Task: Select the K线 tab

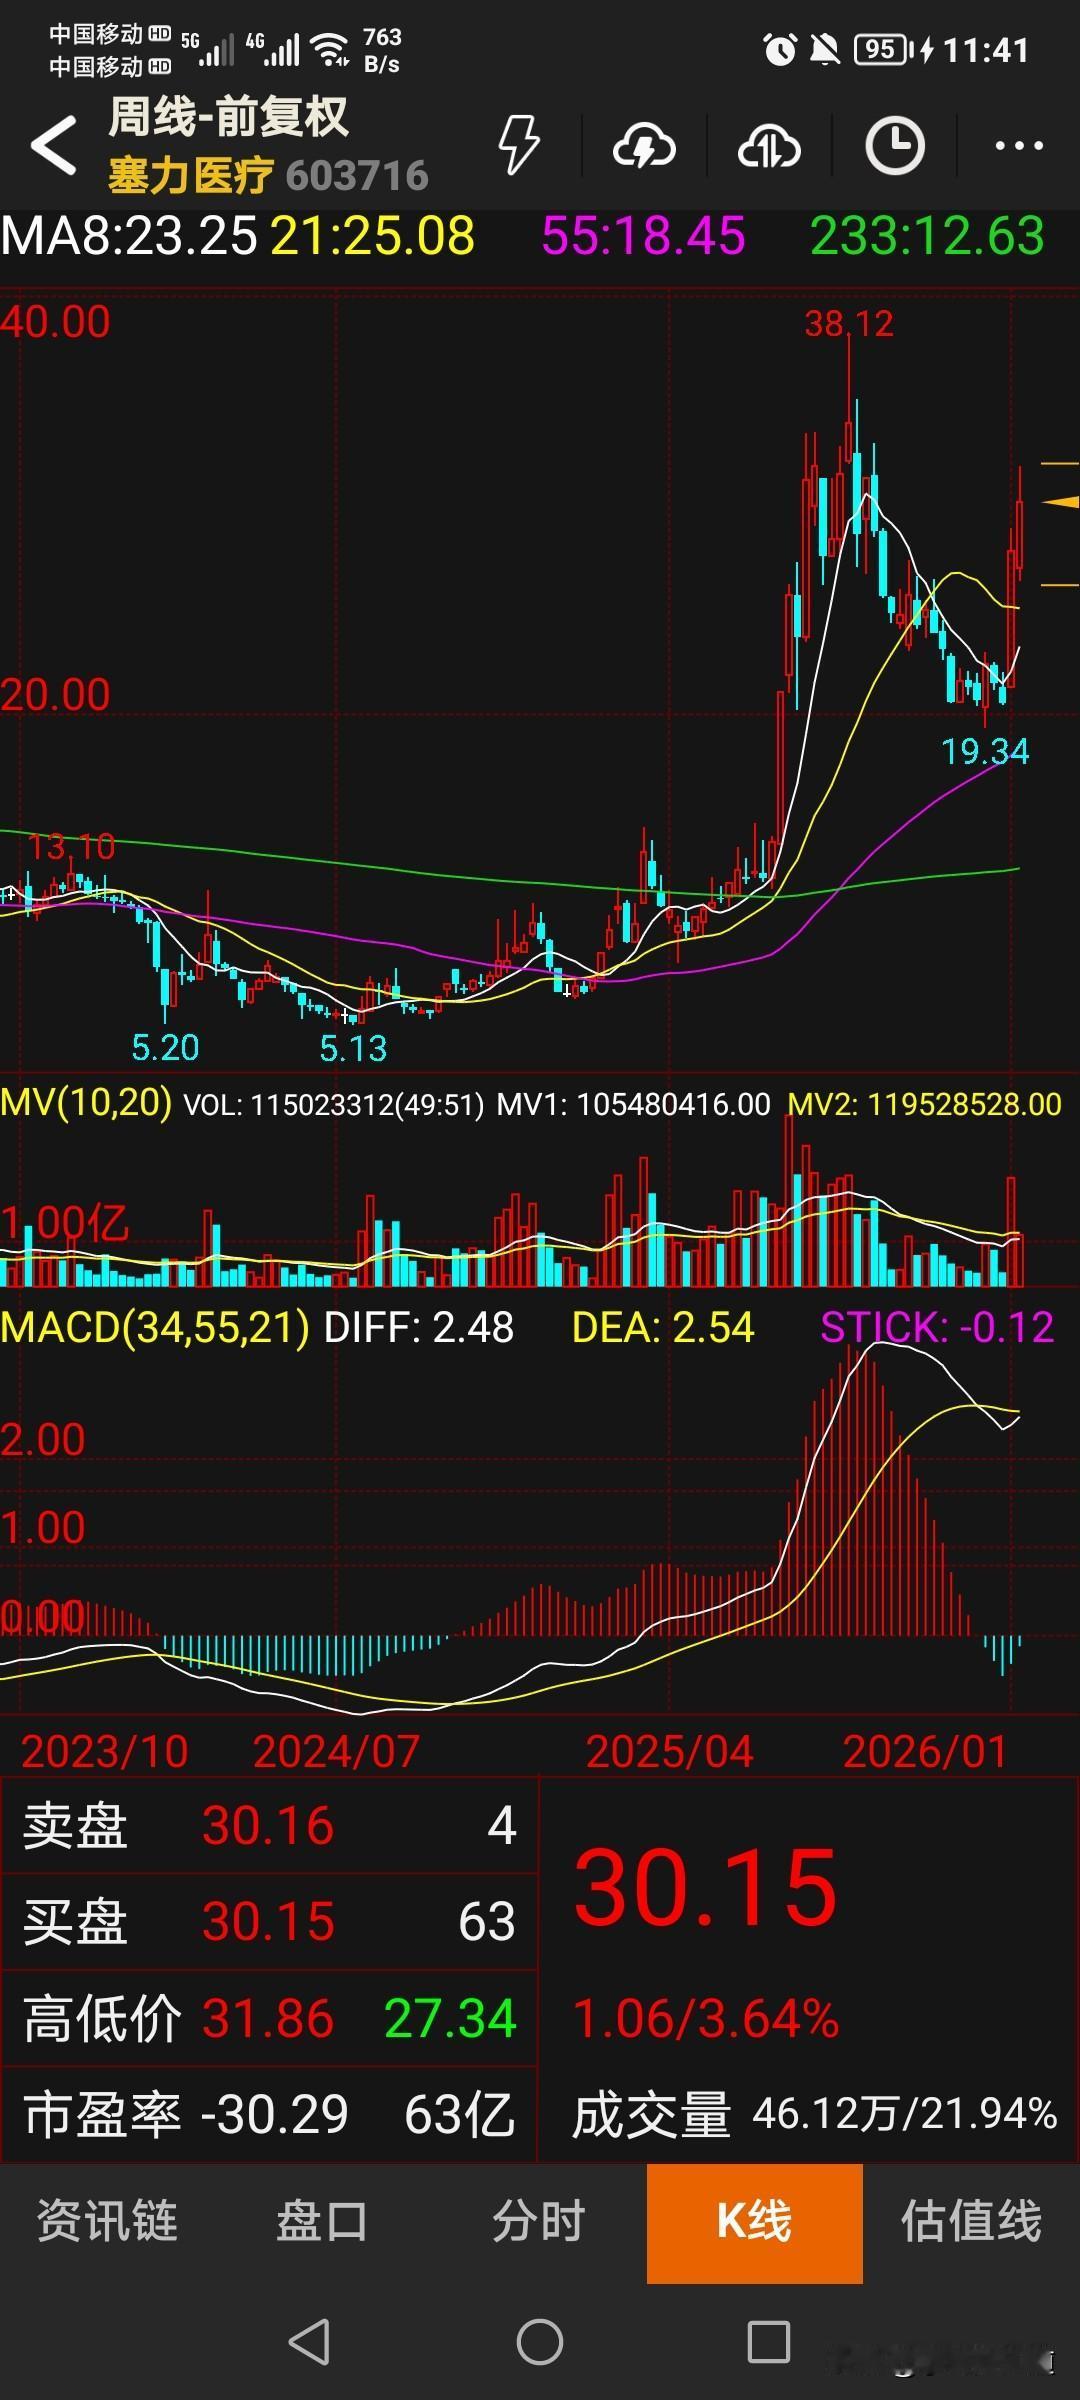Action: tap(755, 2223)
